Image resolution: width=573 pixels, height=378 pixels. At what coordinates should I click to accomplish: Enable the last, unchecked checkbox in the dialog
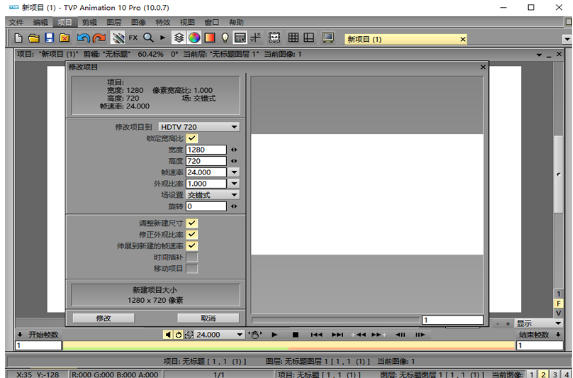192,268
